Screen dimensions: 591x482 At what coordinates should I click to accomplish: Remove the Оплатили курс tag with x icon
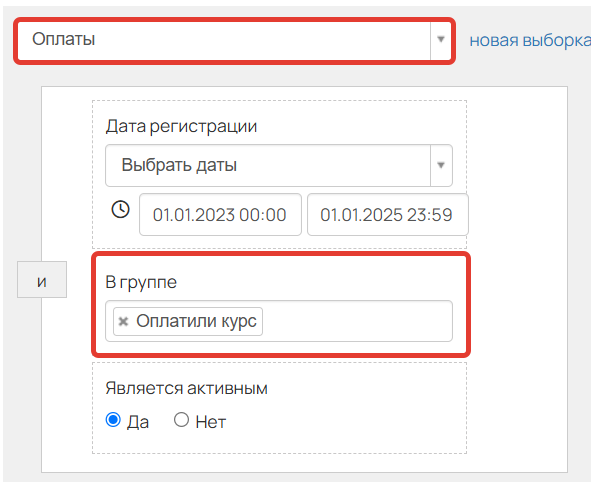123,321
